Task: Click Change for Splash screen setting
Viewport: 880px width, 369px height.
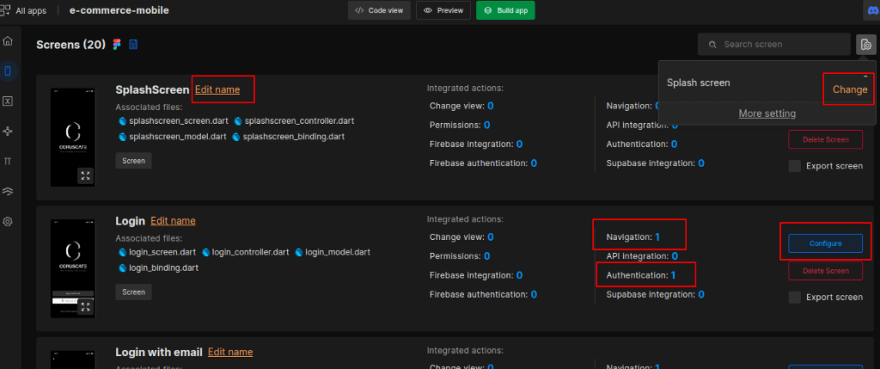Action: [850, 90]
